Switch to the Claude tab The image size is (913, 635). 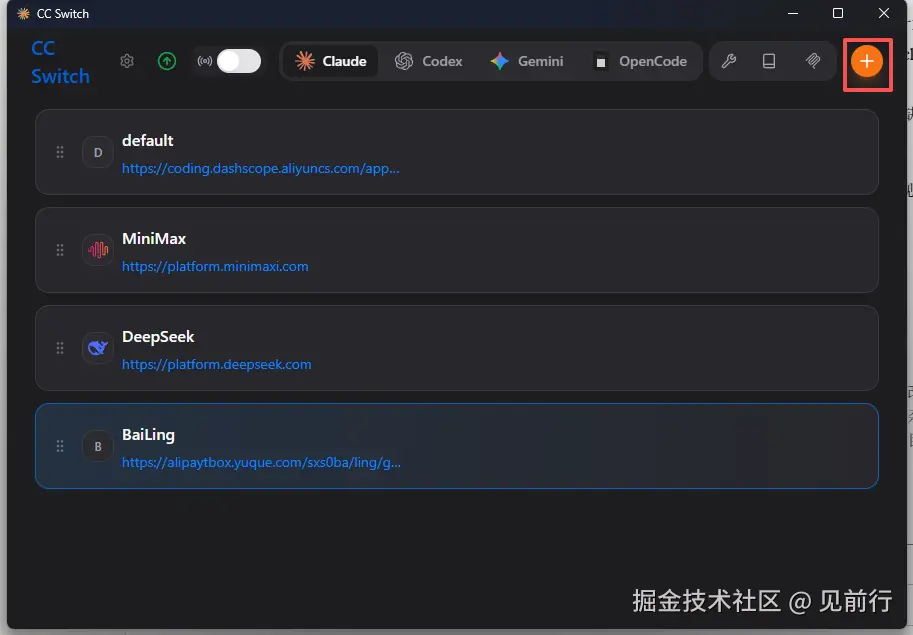pos(331,61)
